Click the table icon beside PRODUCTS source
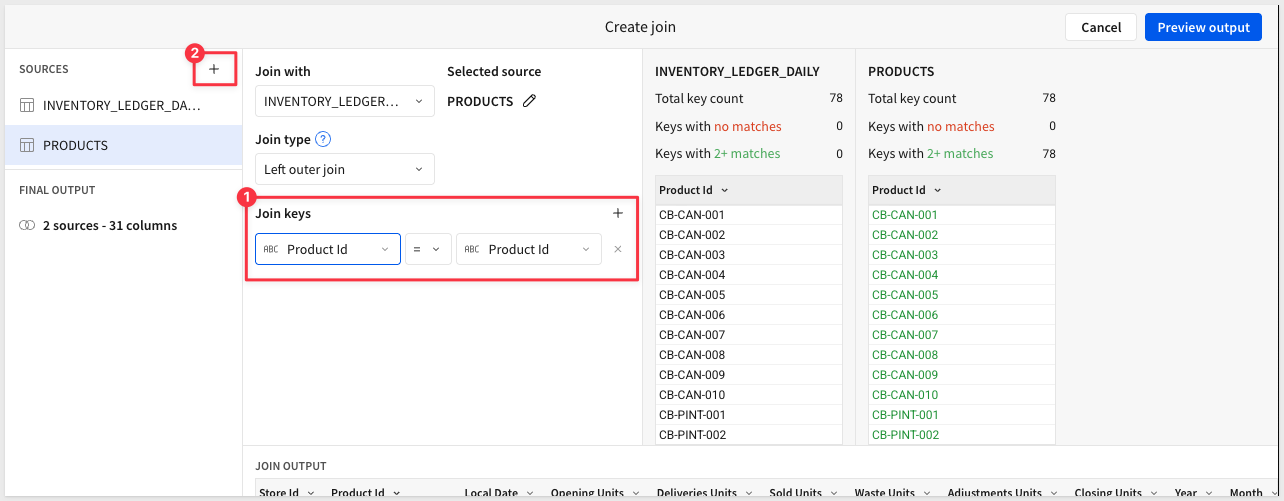The image size is (1284, 501). coord(27,145)
